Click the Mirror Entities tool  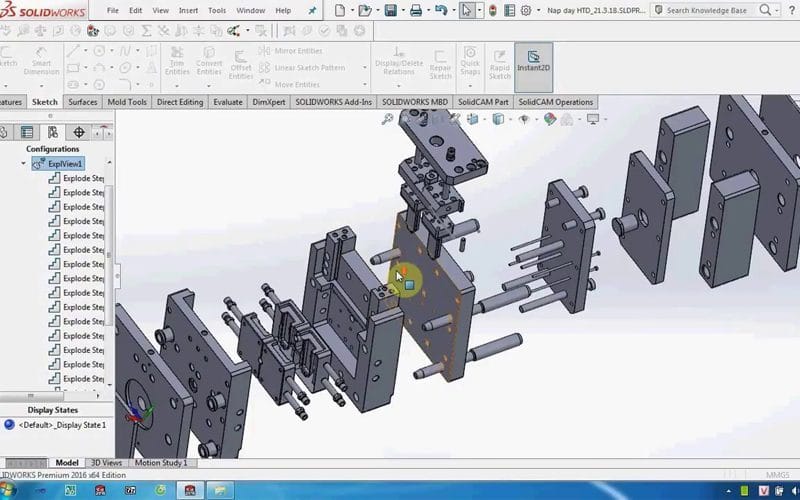pos(290,51)
